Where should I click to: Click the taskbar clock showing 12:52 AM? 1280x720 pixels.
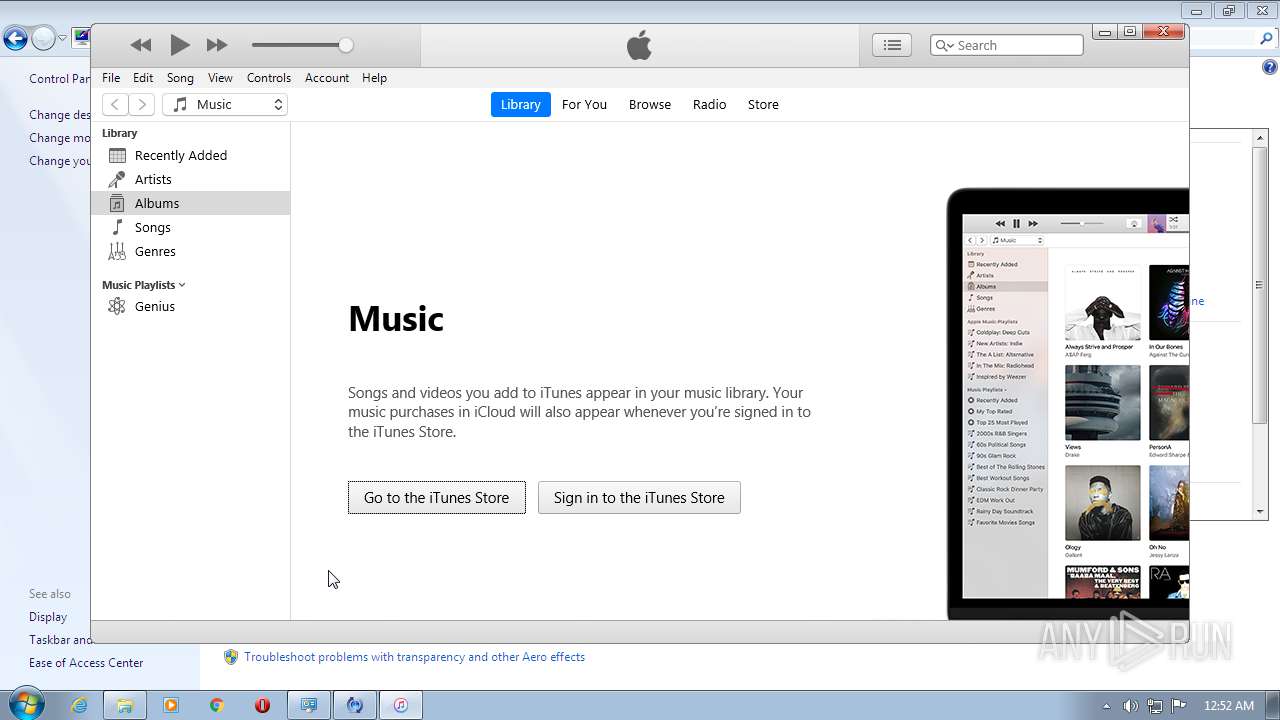point(1229,705)
